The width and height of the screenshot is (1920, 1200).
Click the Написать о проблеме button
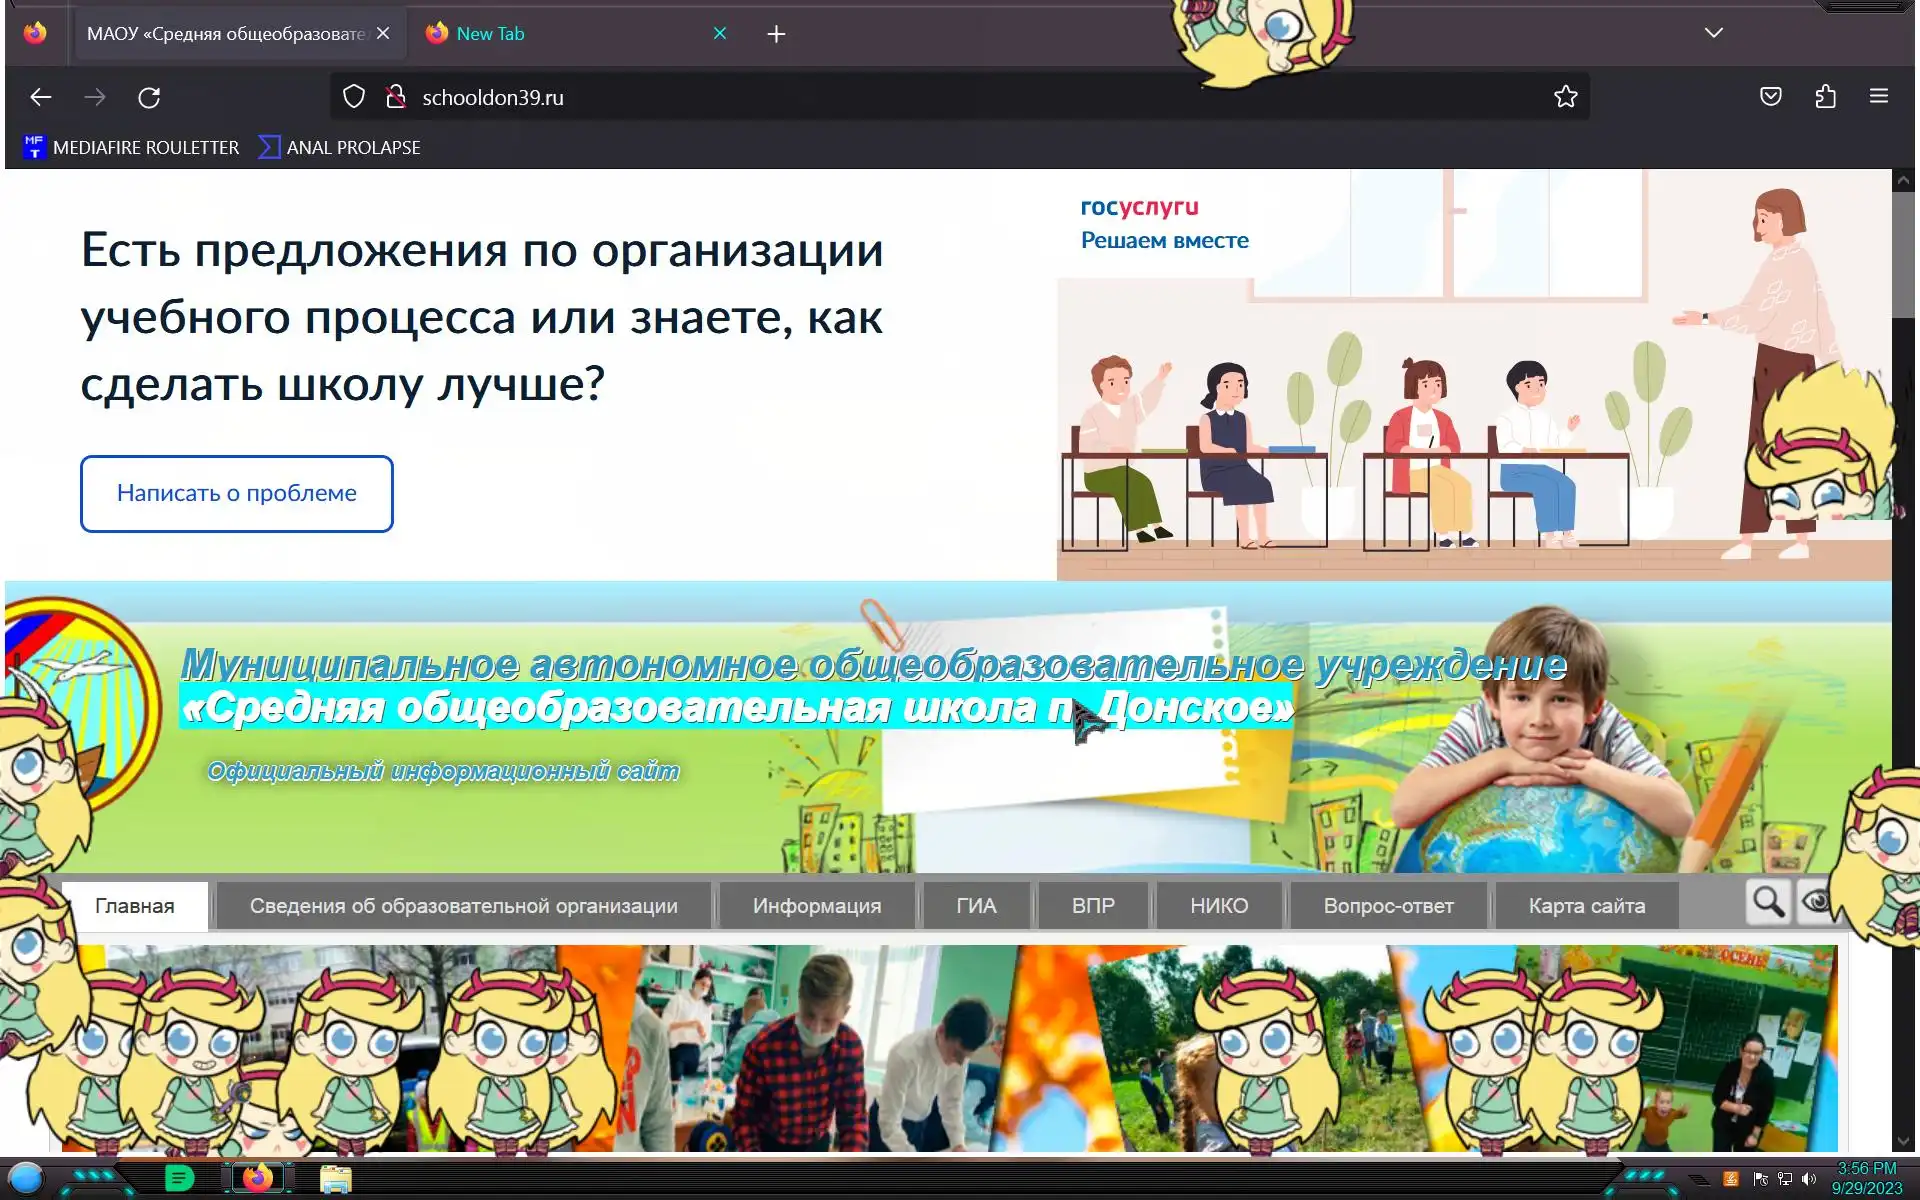(x=237, y=494)
